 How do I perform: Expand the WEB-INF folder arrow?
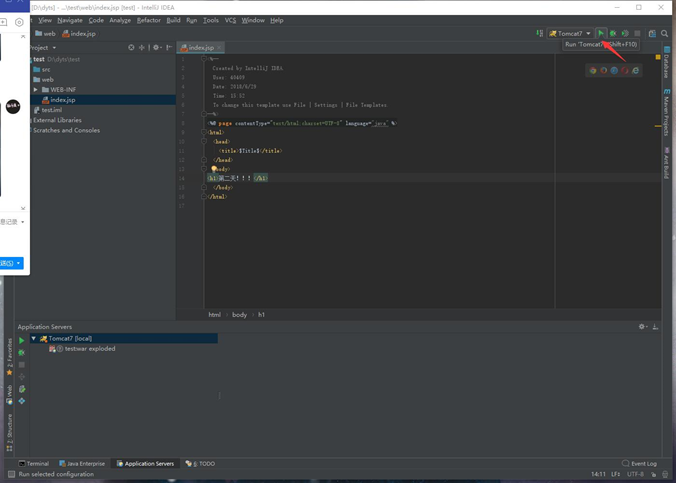(35, 90)
